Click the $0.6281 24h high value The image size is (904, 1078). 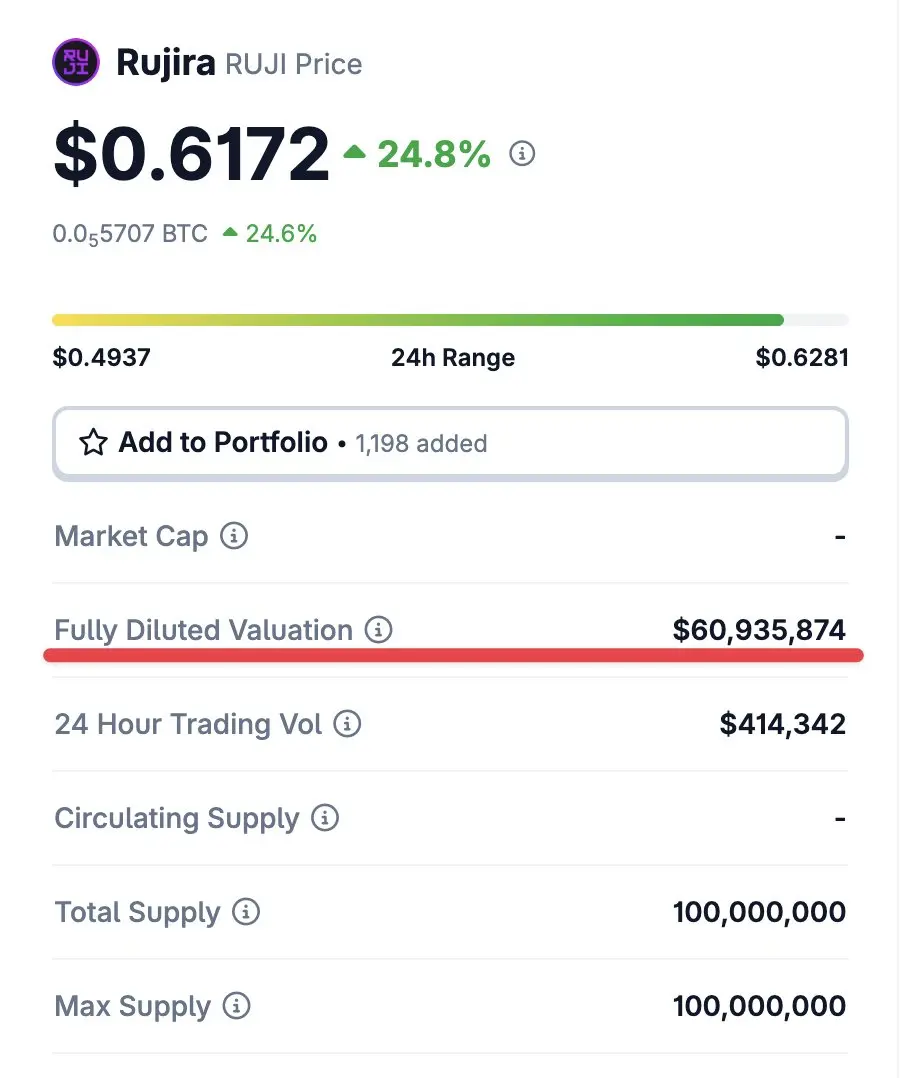click(x=802, y=358)
